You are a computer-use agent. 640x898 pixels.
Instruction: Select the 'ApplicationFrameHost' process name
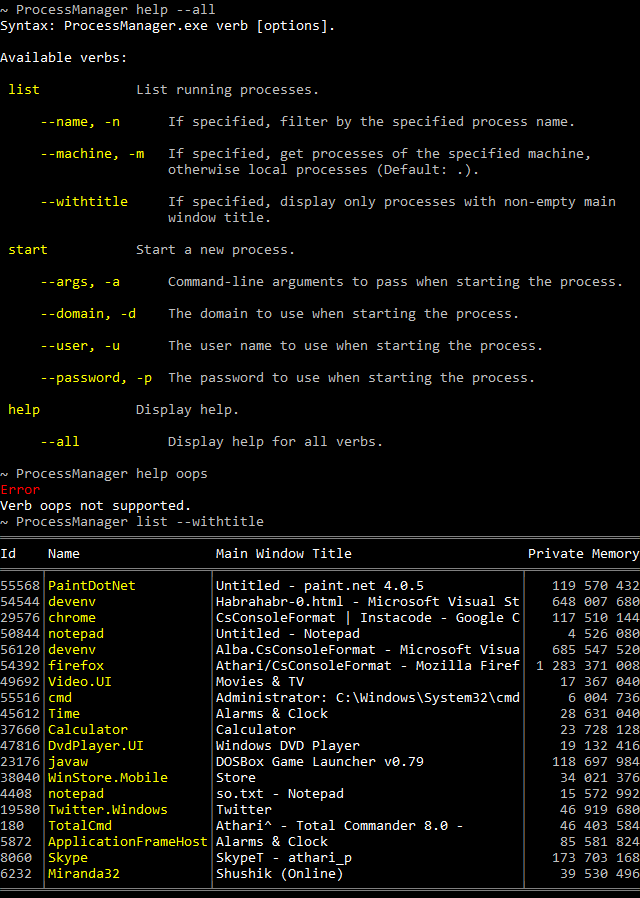[128, 842]
